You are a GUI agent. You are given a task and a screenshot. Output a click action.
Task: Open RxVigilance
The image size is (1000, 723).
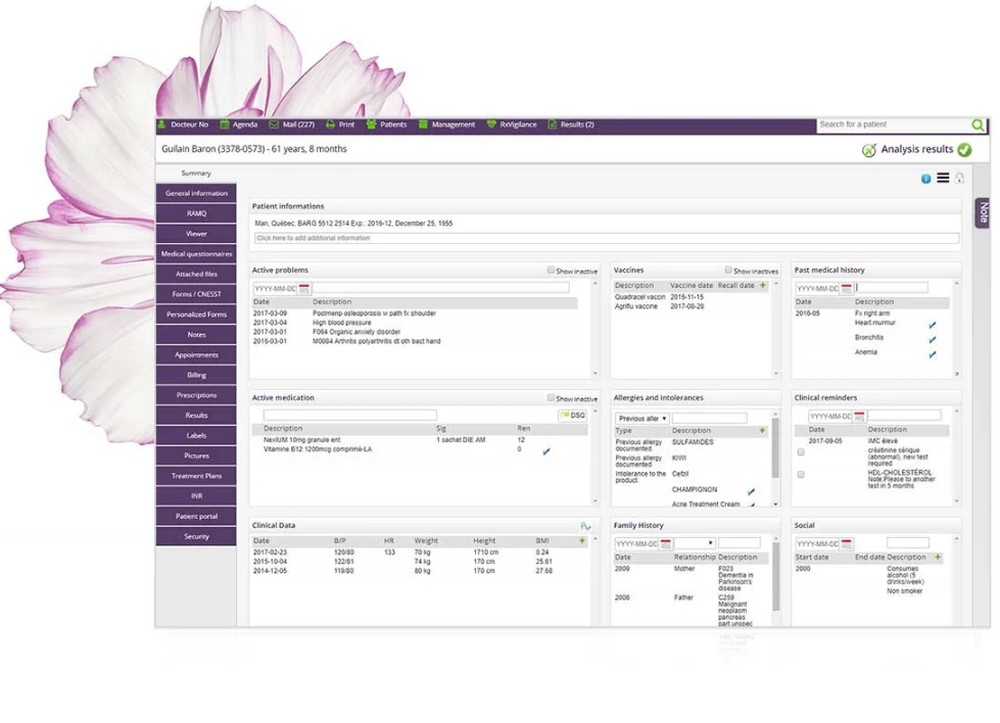point(511,125)
